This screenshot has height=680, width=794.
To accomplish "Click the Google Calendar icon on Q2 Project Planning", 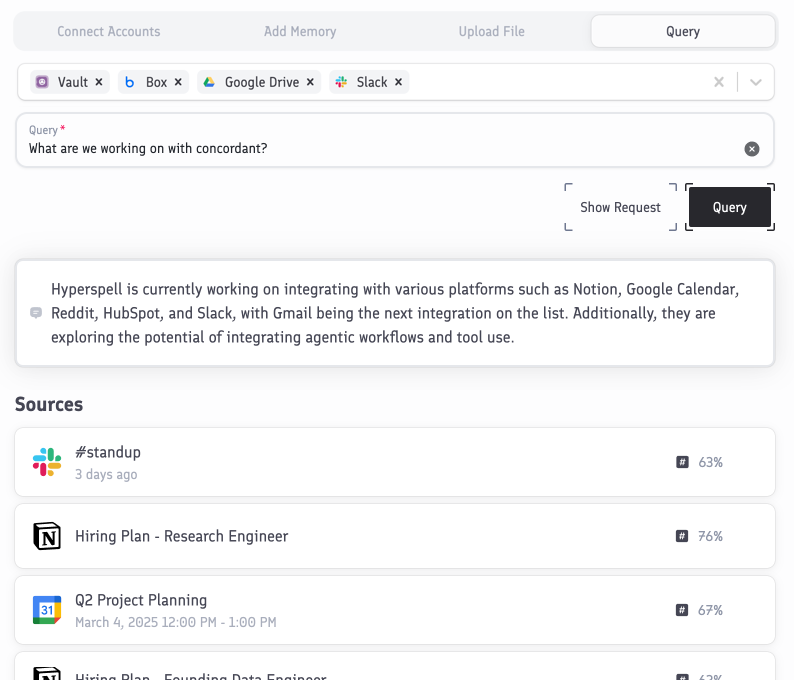I will pos(47,610).
